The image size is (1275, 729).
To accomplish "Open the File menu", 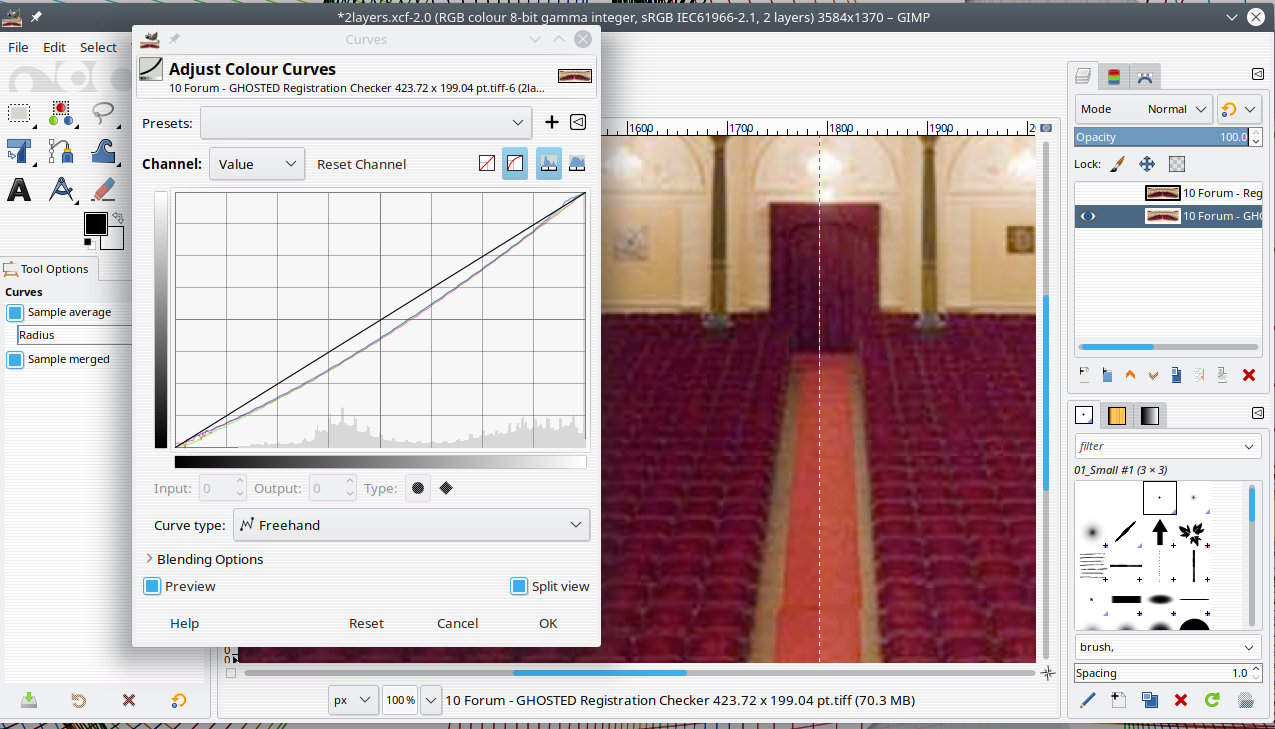I will 18,47.
